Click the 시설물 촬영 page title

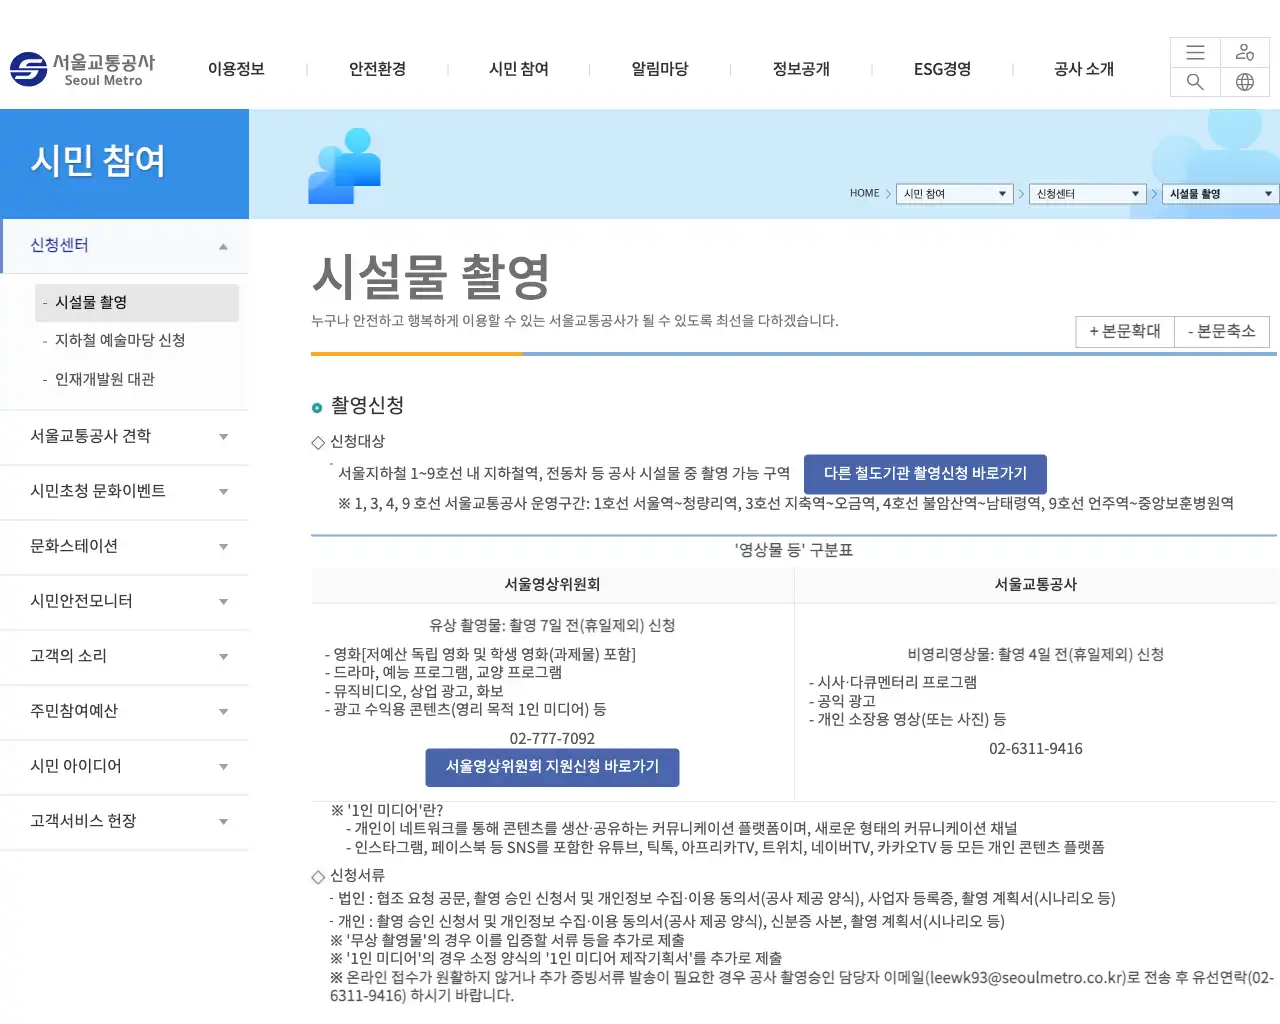(x=431, y=277)
